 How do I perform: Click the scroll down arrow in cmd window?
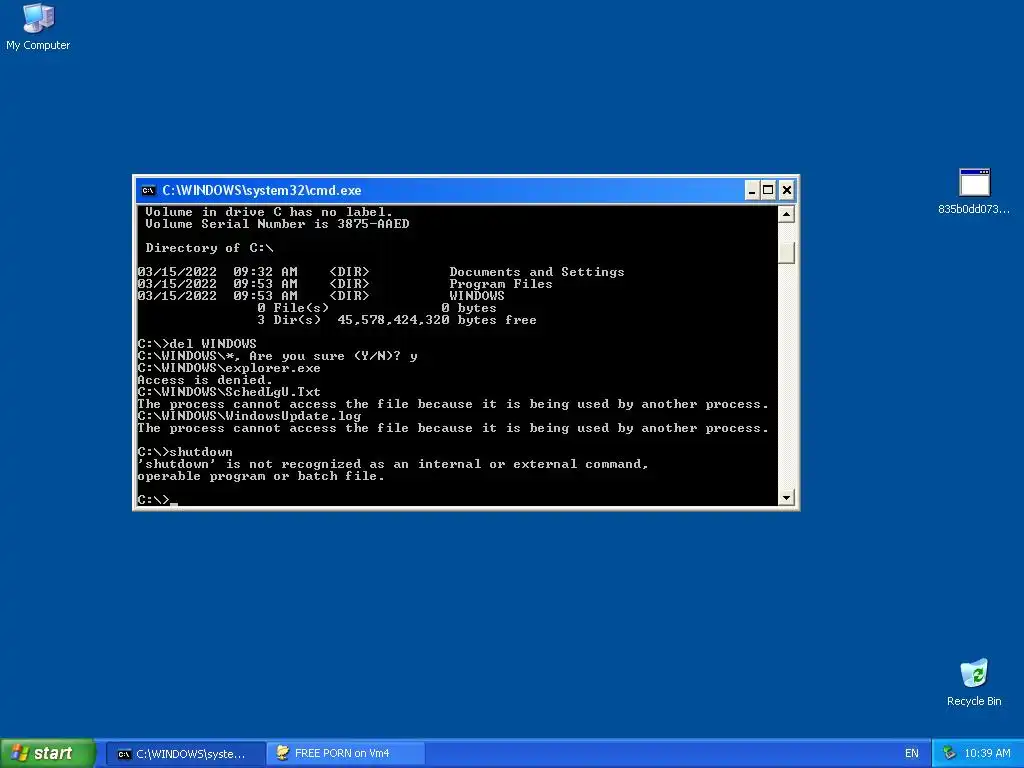point(786,498)
